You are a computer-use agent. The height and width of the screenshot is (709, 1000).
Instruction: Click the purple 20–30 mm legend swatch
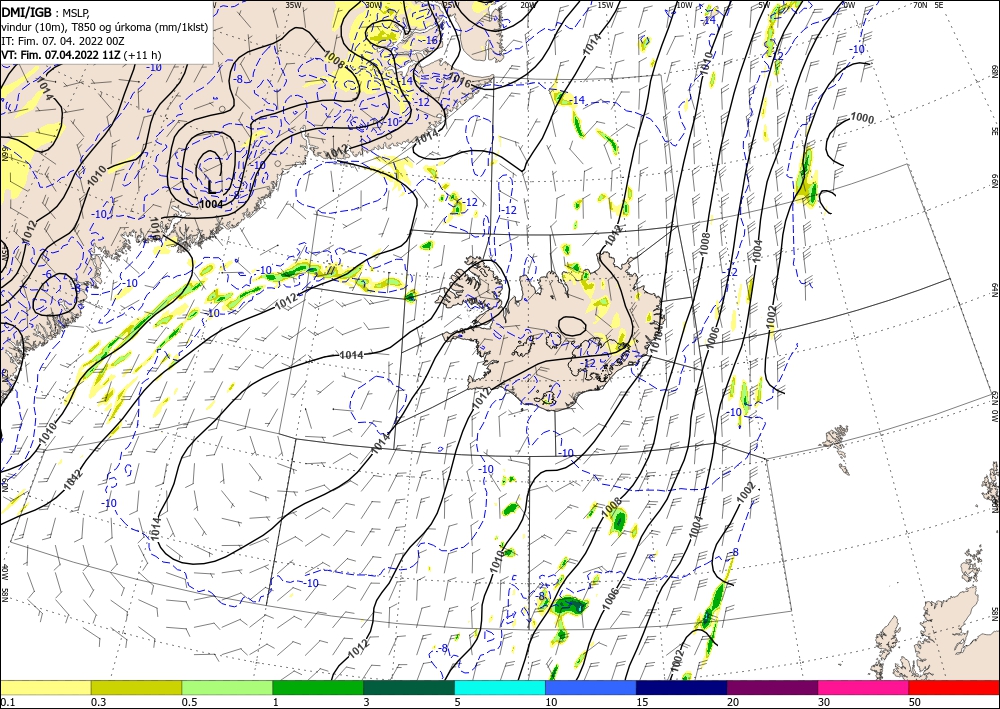tap(772, 687)
